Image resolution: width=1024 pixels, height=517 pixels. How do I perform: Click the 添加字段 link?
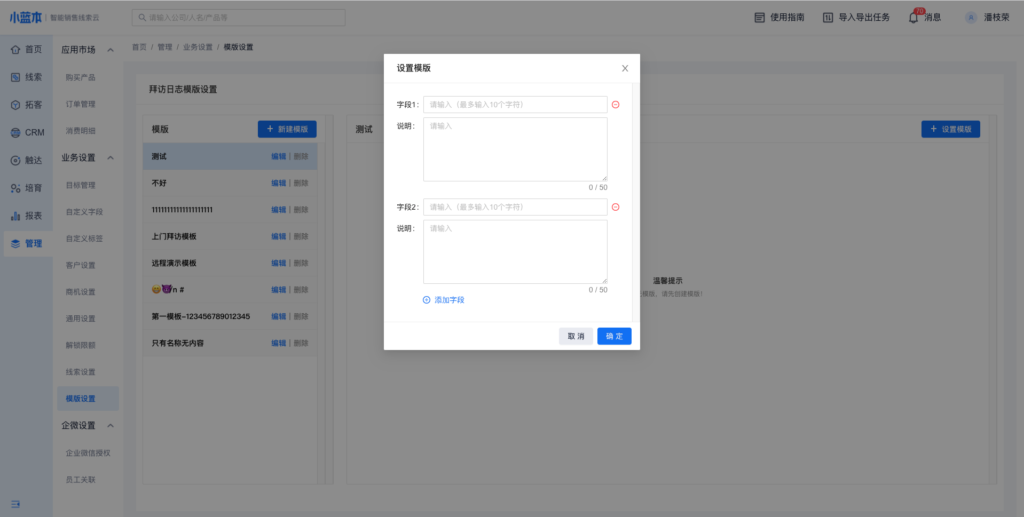[x=443, y=300]
